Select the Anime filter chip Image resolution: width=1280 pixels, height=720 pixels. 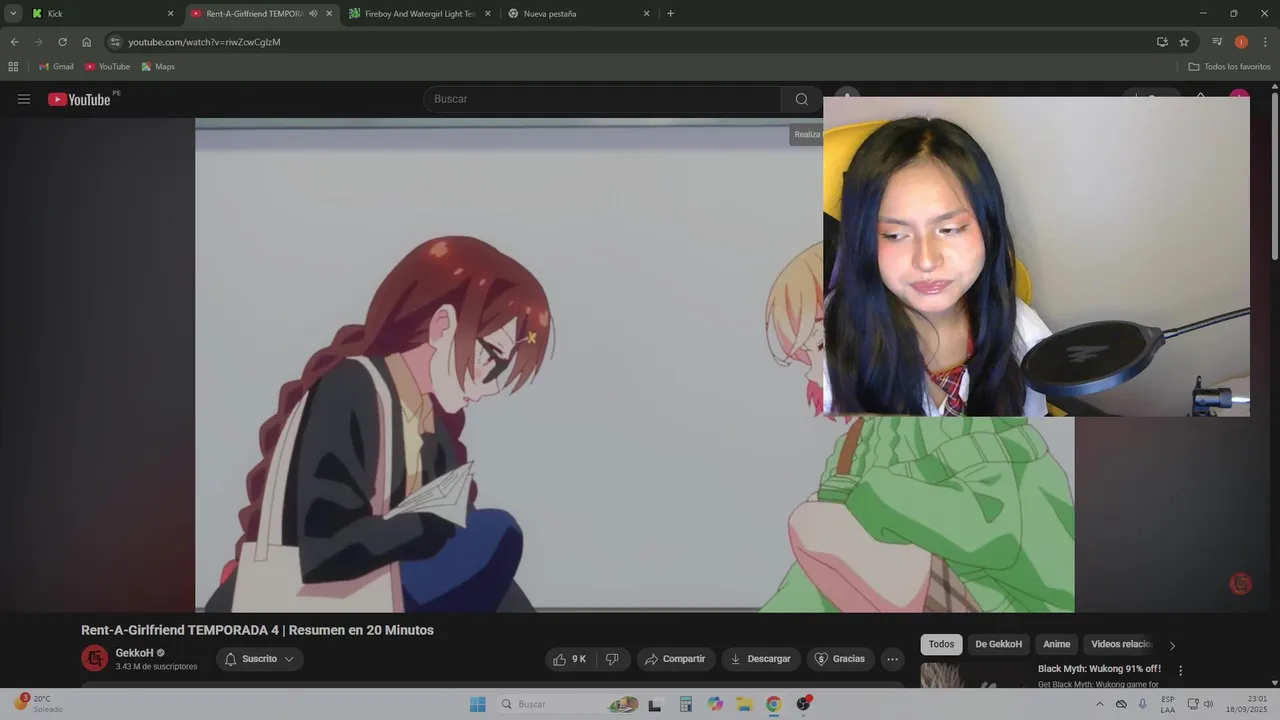pos(1056,644)
